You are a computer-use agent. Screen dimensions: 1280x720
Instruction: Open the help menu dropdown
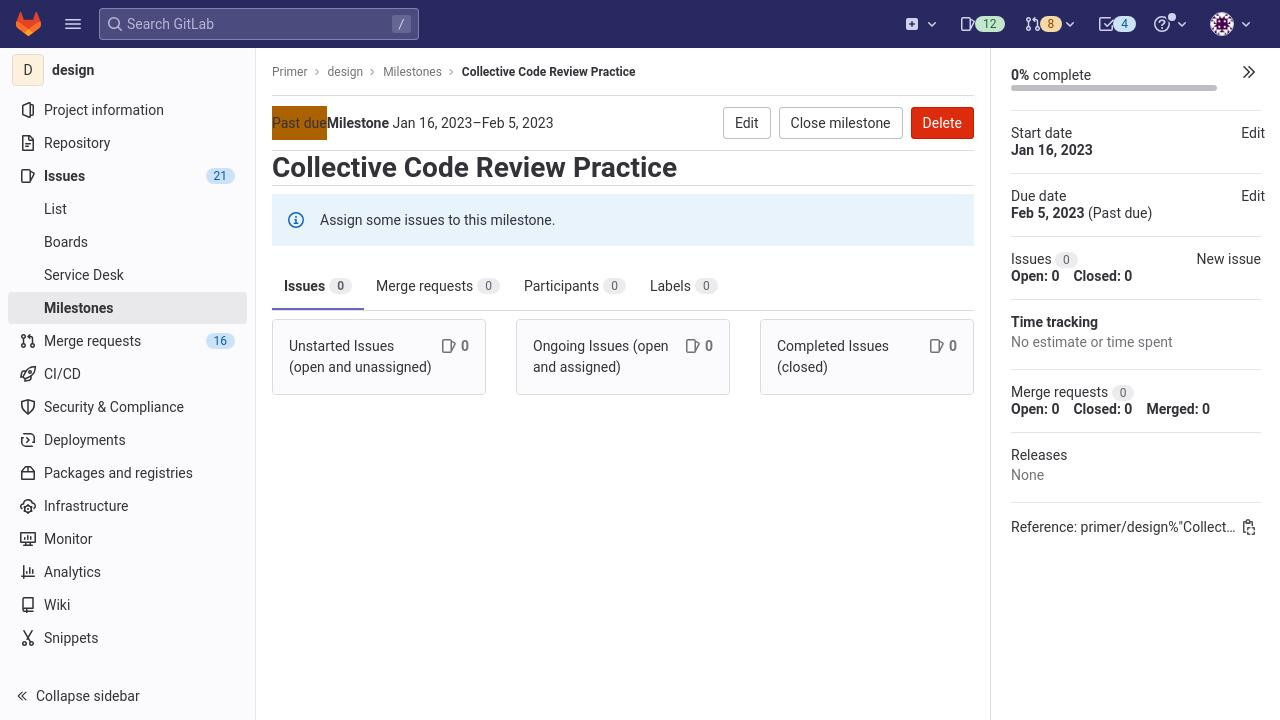(1170, 24)
